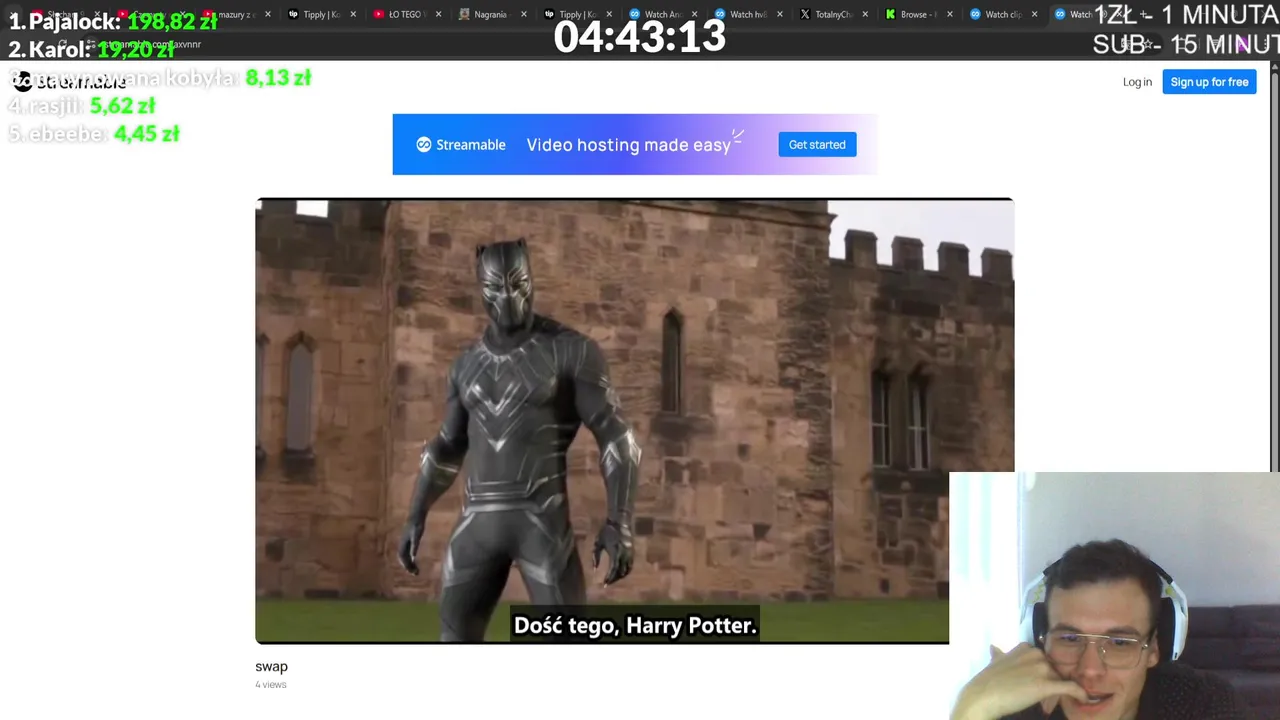1280x720 pixels.
Task: Switch to the Kick 'Browse' tab
Action: pyautogui.click(x=917, y=15)
